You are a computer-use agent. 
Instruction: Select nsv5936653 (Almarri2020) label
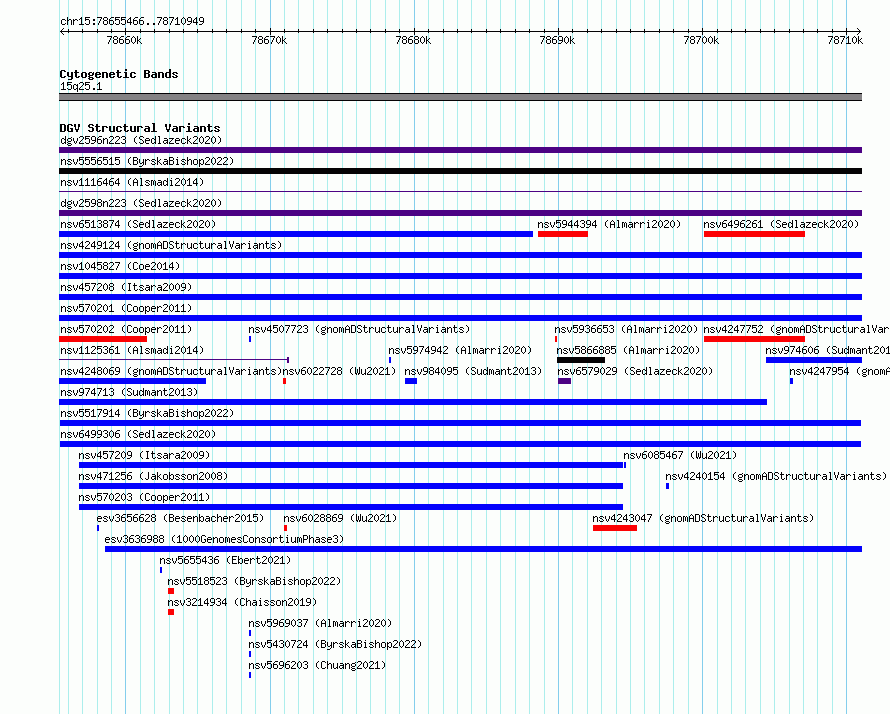626,329
